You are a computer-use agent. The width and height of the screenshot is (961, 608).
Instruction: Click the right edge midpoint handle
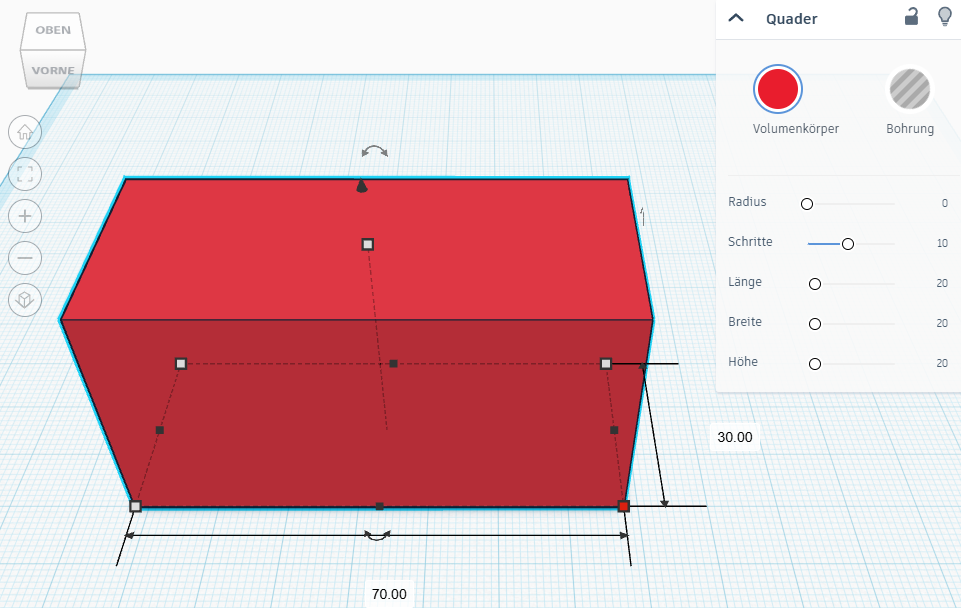coord(614,430)
